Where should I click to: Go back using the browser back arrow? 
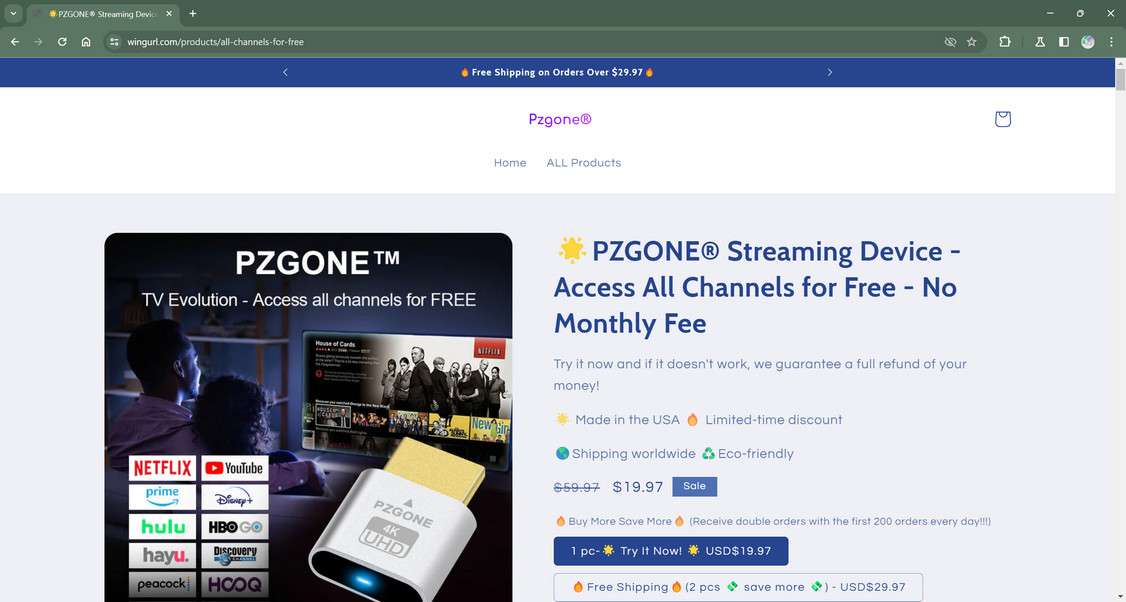pyautogui.click(x=15, y=42)
